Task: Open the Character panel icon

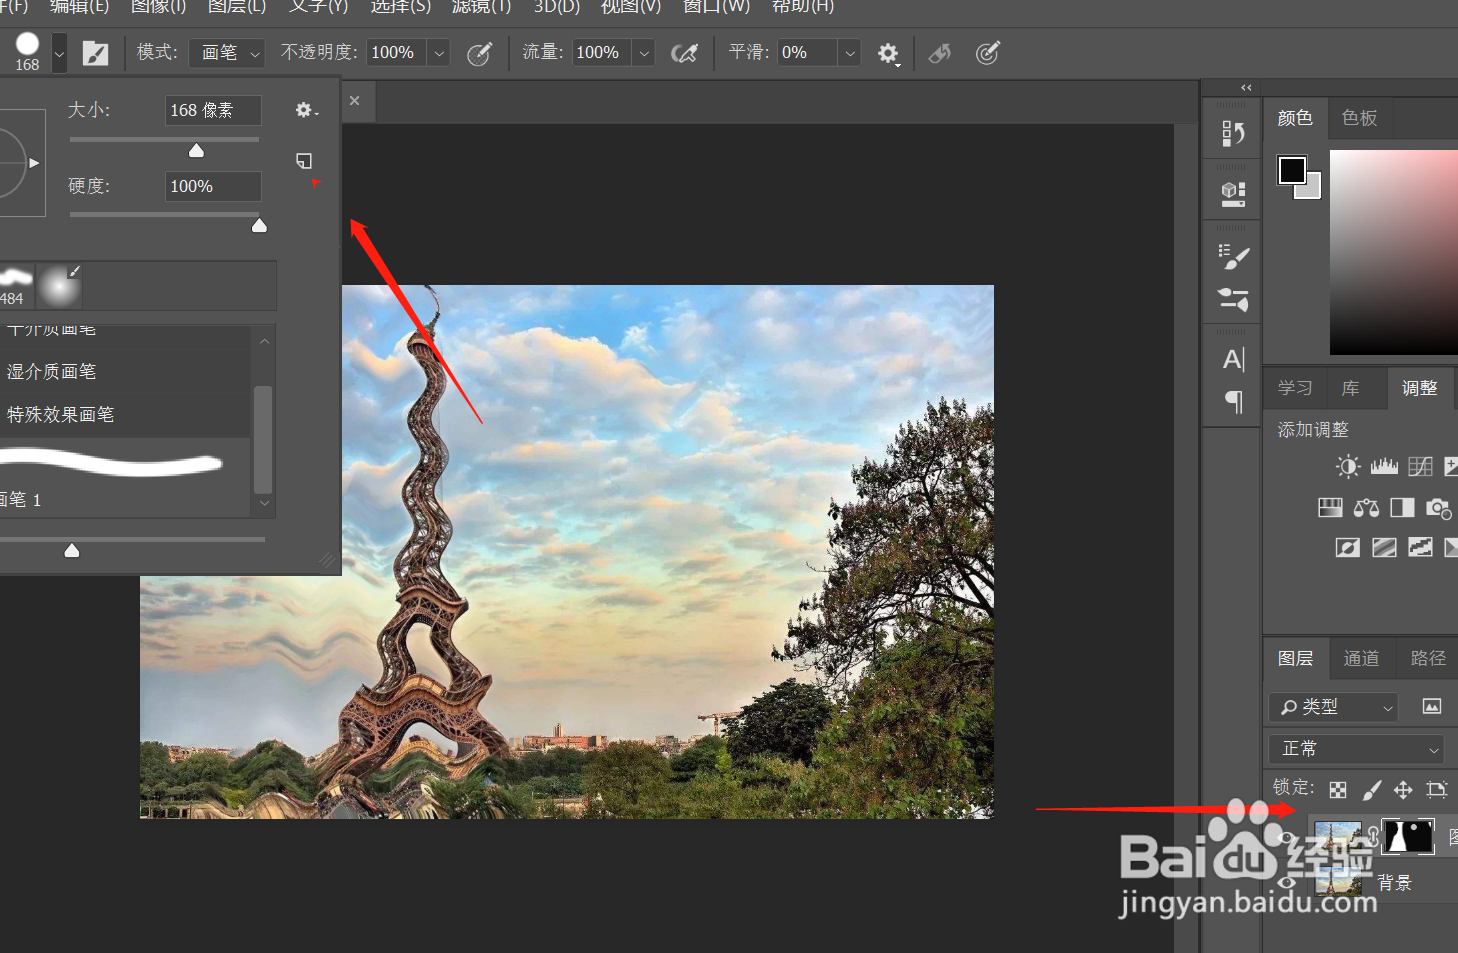Action: [1233, 359]
